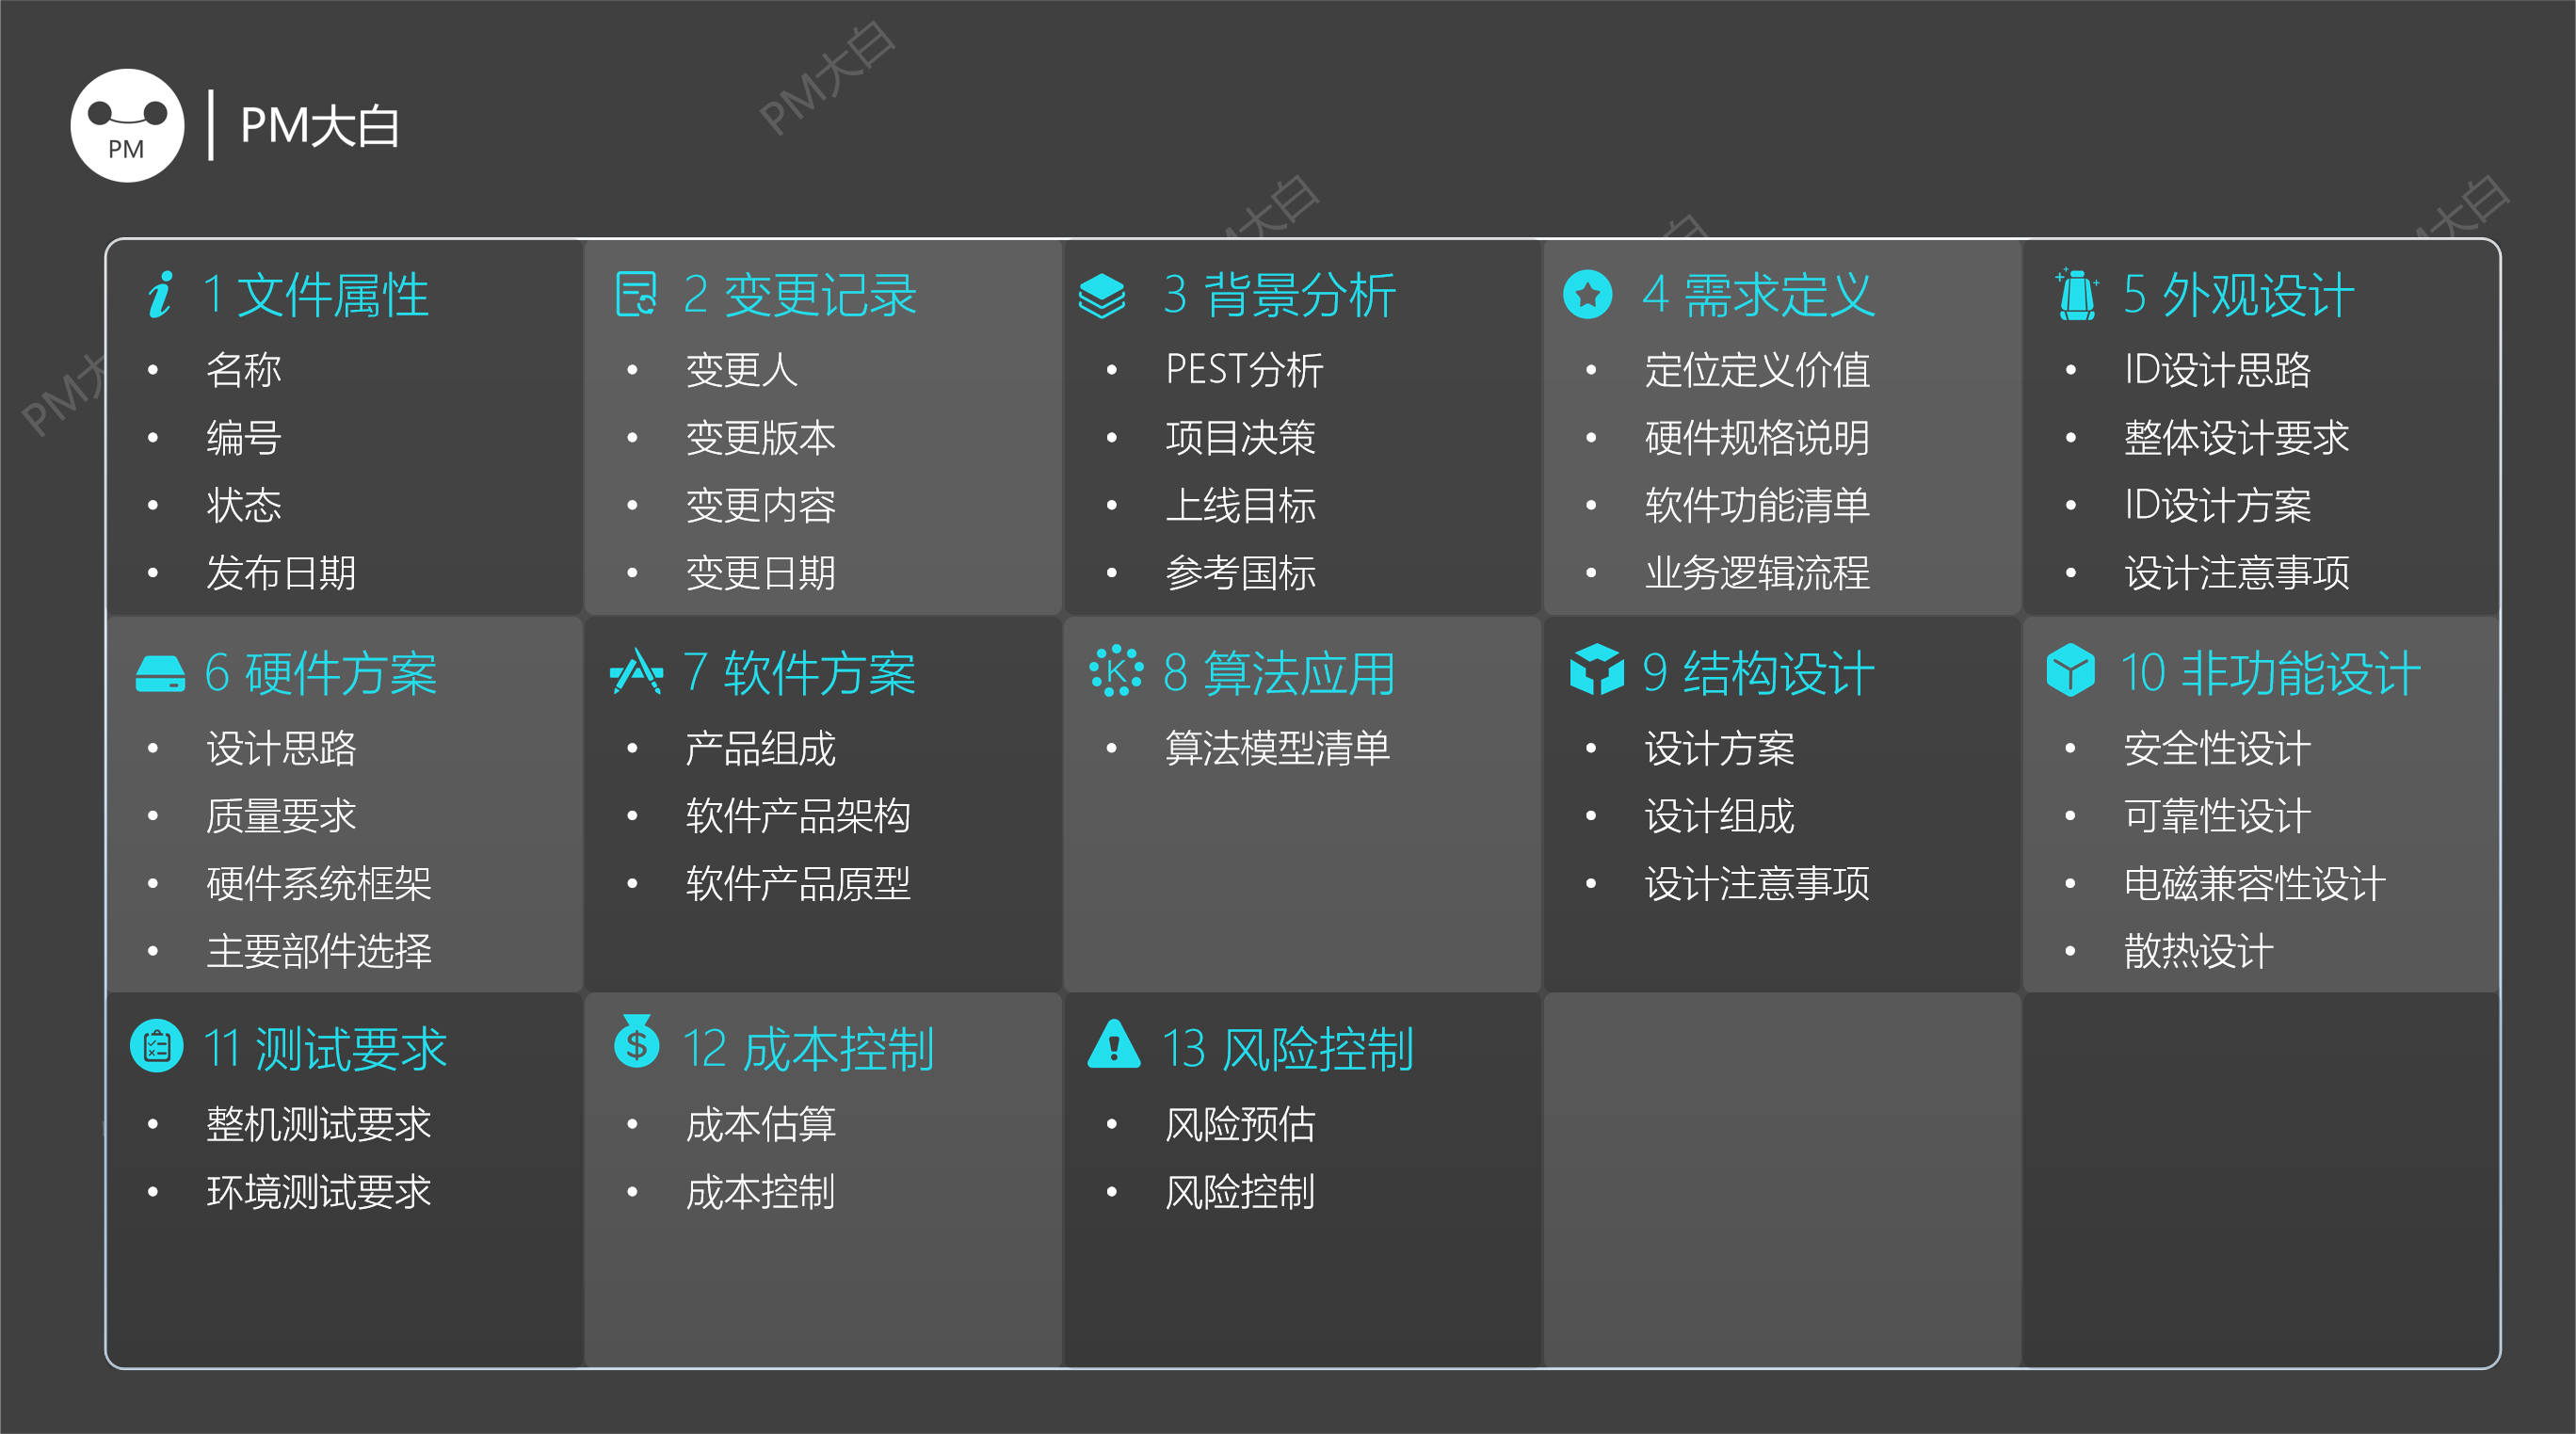Click the 电磁兼容性设计 list item
Image resolution: width=2576 pixels, height=1434 pixels.
point(2255,884)
